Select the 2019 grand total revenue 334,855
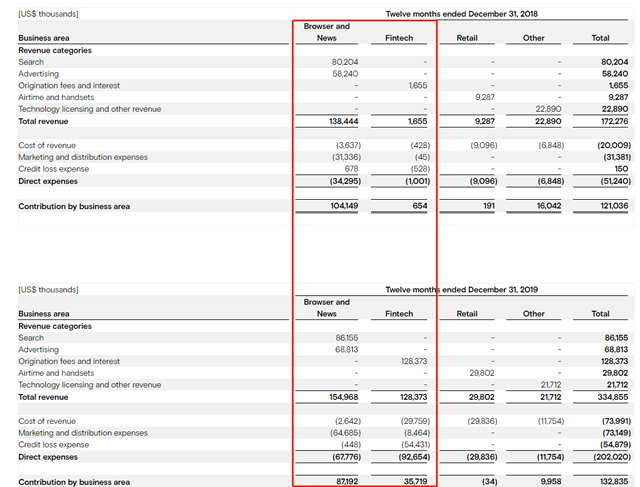This screenshot has width=640, height=487. tap(609, 397)
